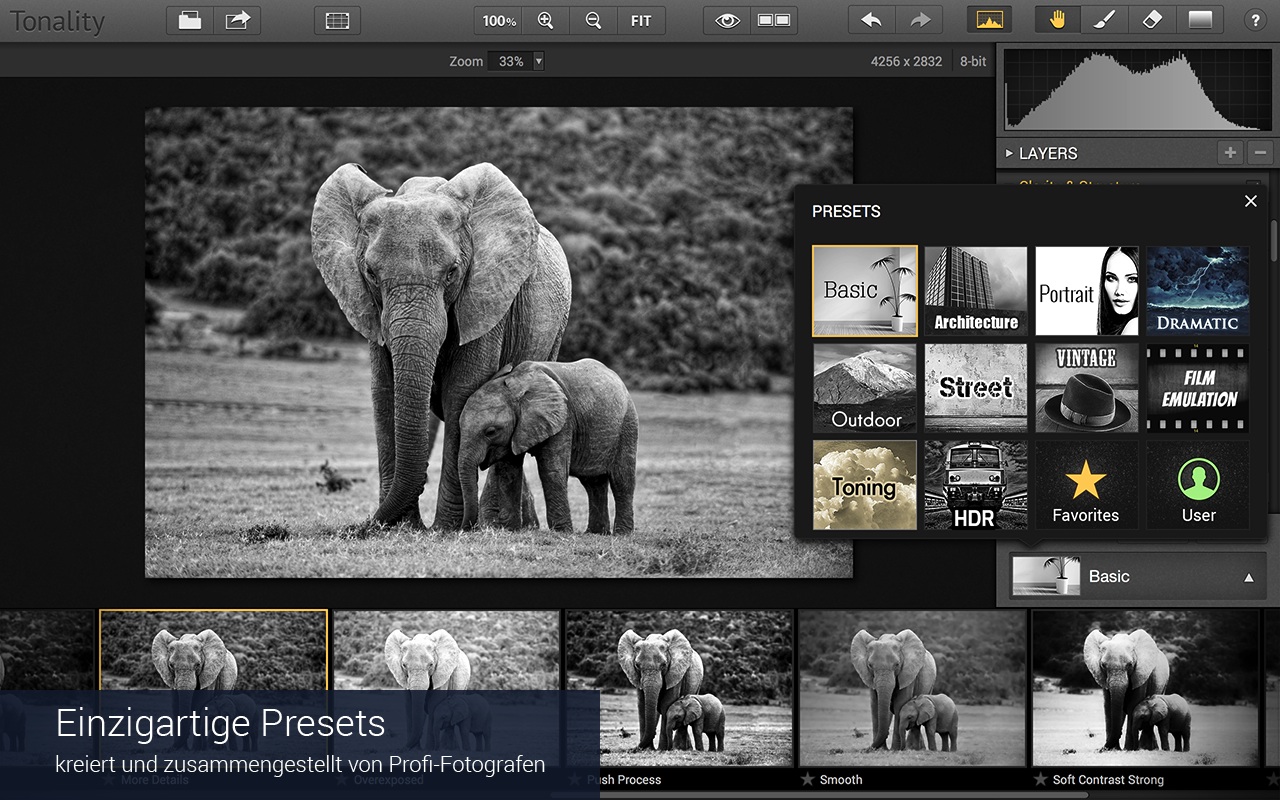The width and height of the screenshot is (1280, 800).
Task: Select the Dramatic preset category
Action: [x=1198, y=291]
